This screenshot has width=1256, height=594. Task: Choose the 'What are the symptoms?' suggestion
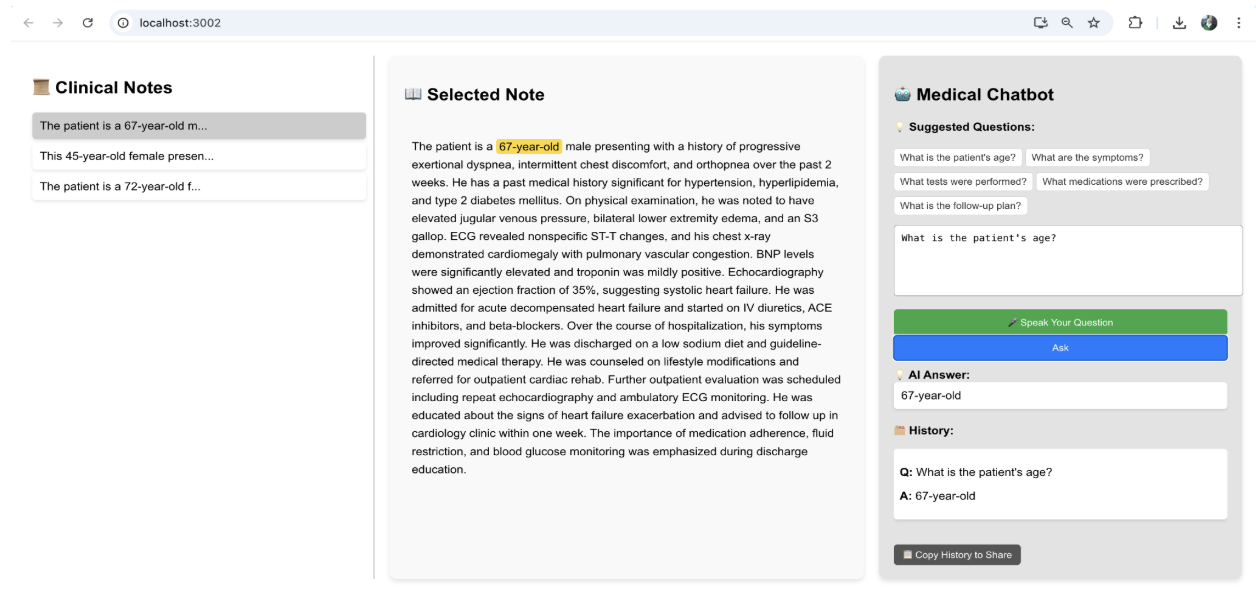pos(1087,157)
